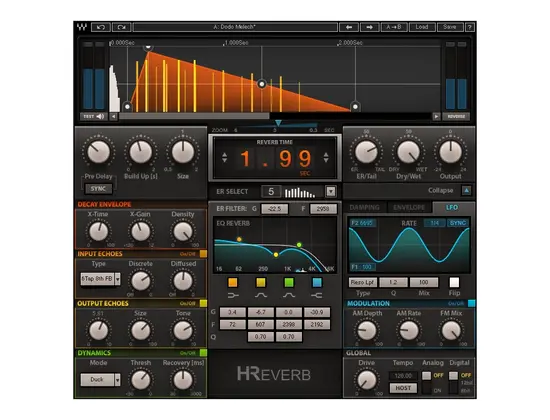Click the Tempo 120.00 value field
The height and width of the screenshot is (420, 550).
[x=403, y=376]
